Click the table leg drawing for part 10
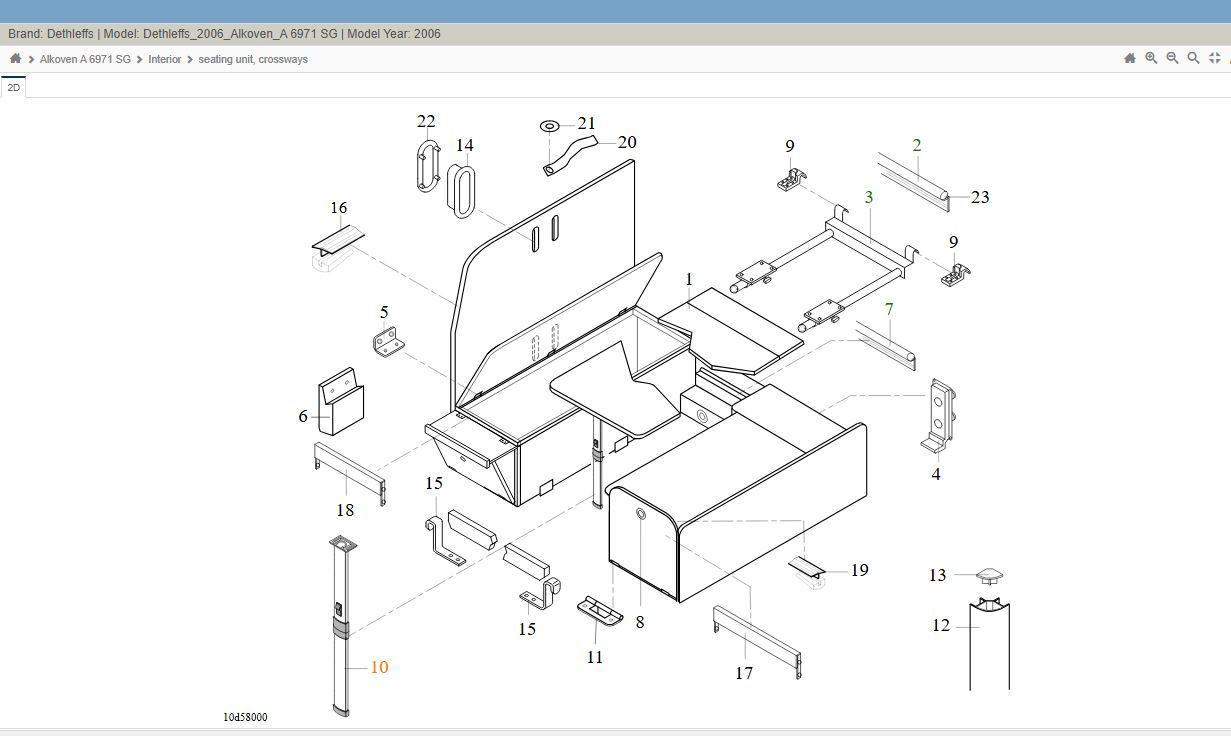Viewport: 1231px width, 736px height. pos(340,626)
